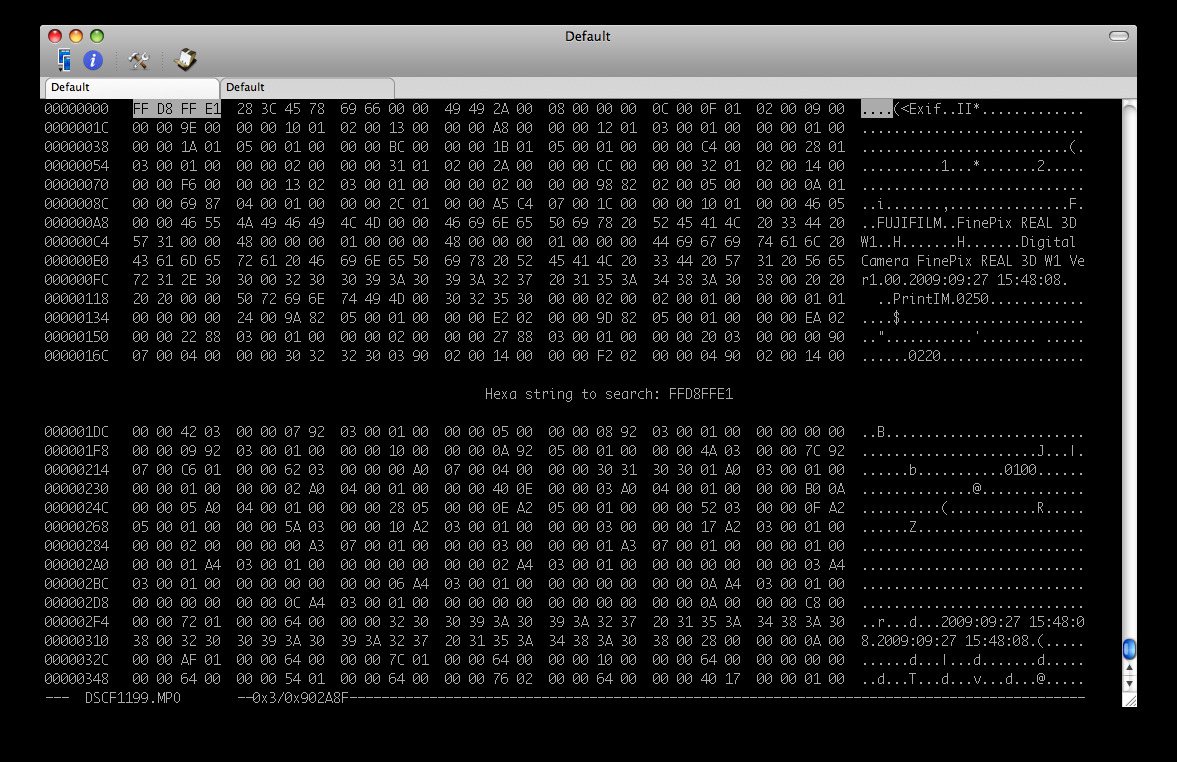Open the New Window toolbar icon

point(65,60)
